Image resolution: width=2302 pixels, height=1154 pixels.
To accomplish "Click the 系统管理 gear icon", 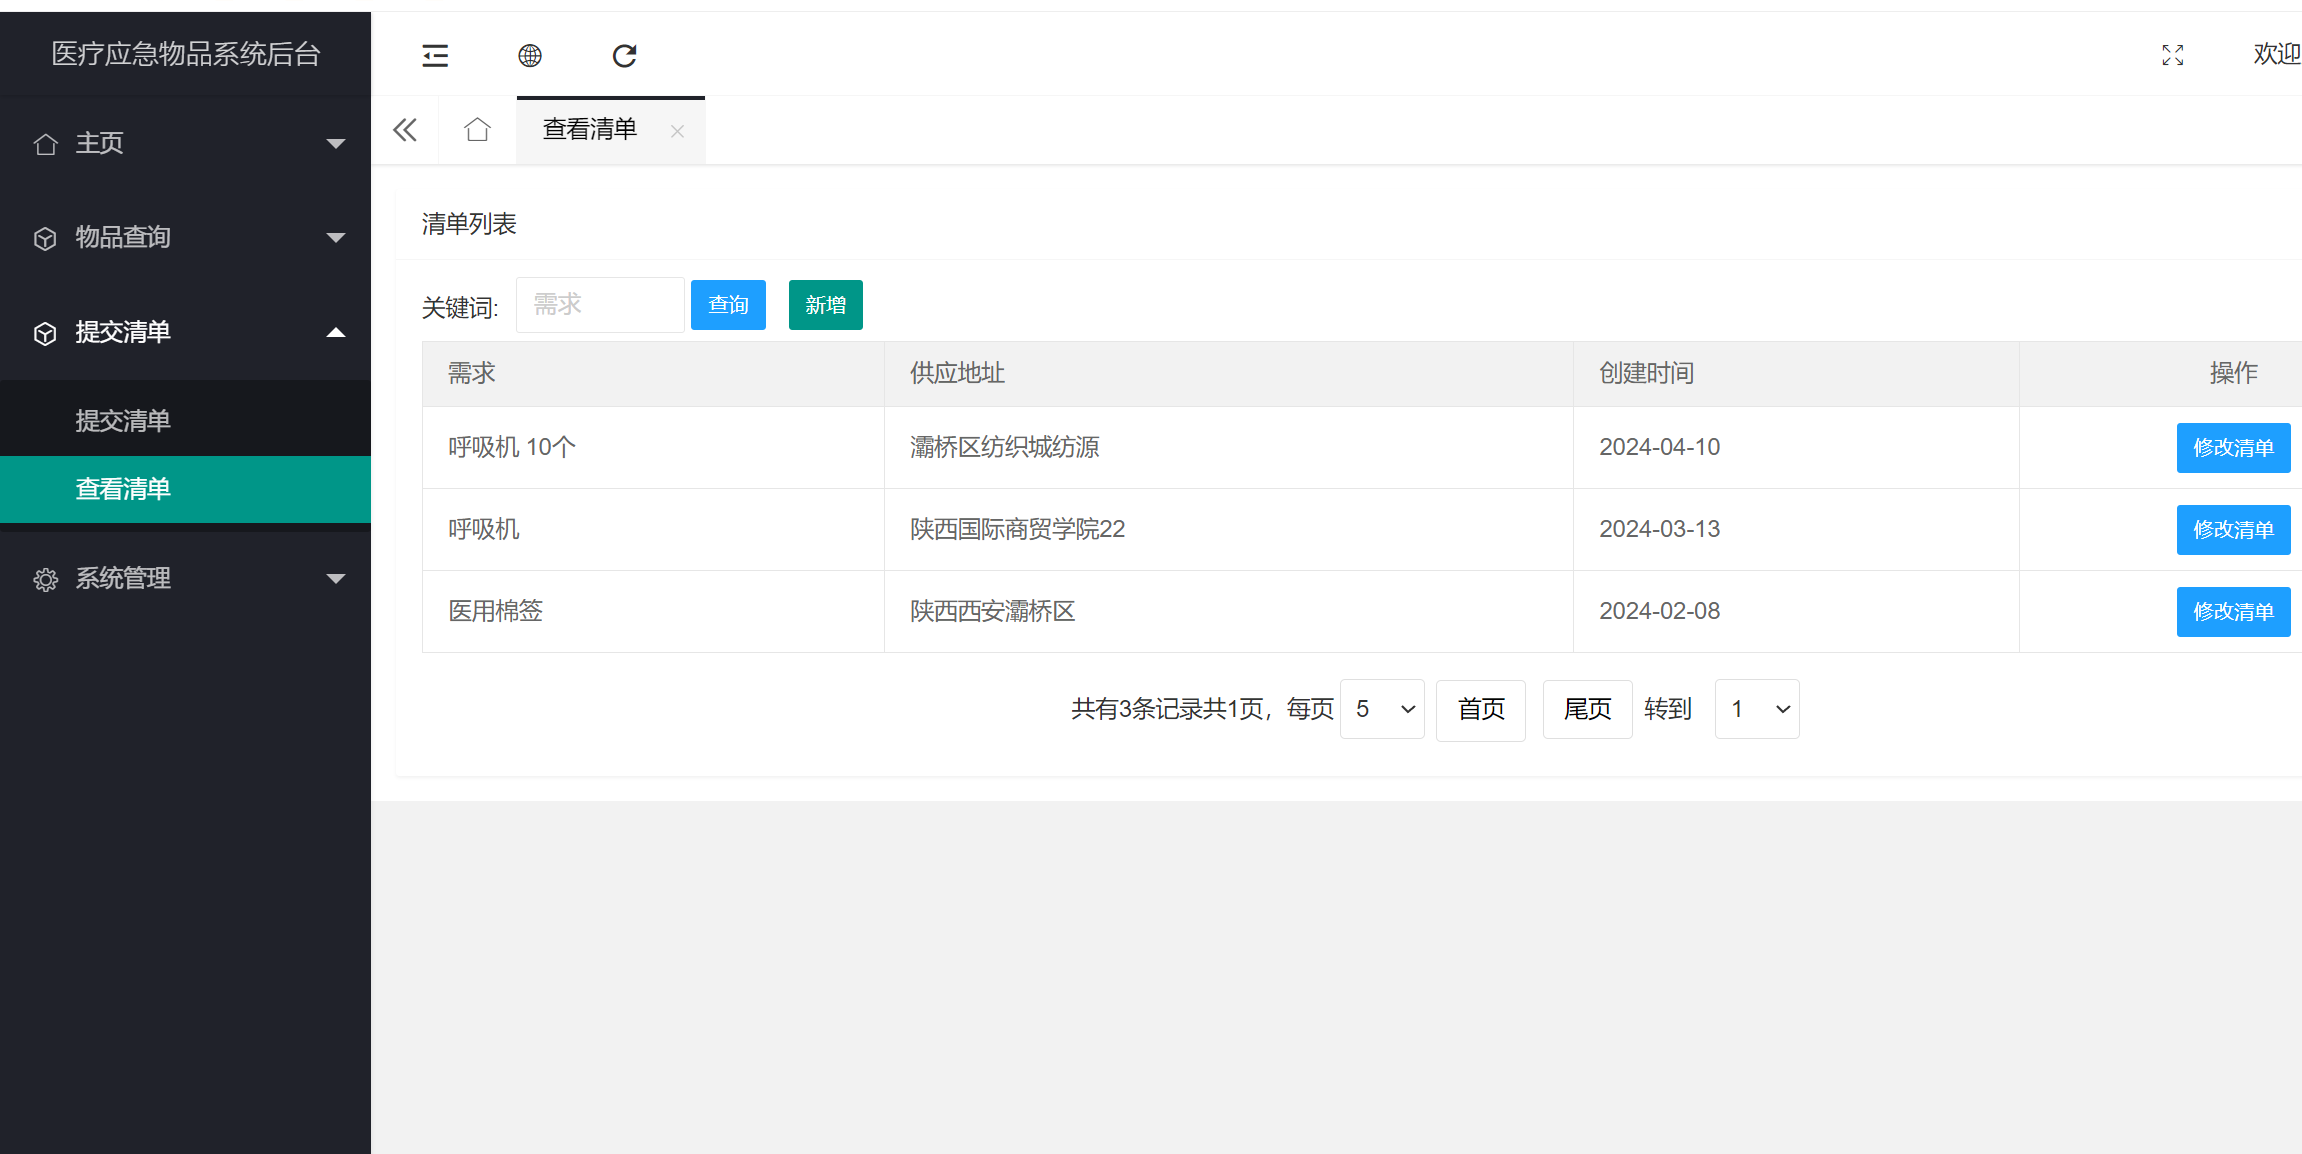I will [45, 578].
